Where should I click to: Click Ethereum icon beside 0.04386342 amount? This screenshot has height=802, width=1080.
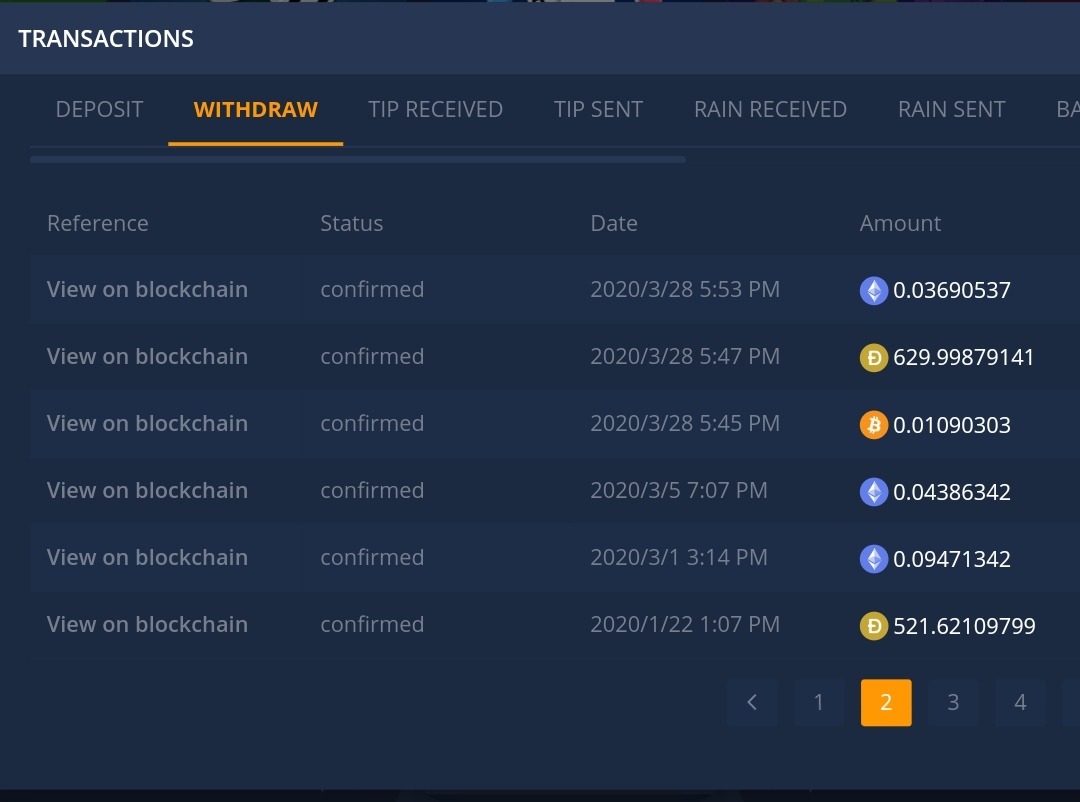(x=874, y=492)
